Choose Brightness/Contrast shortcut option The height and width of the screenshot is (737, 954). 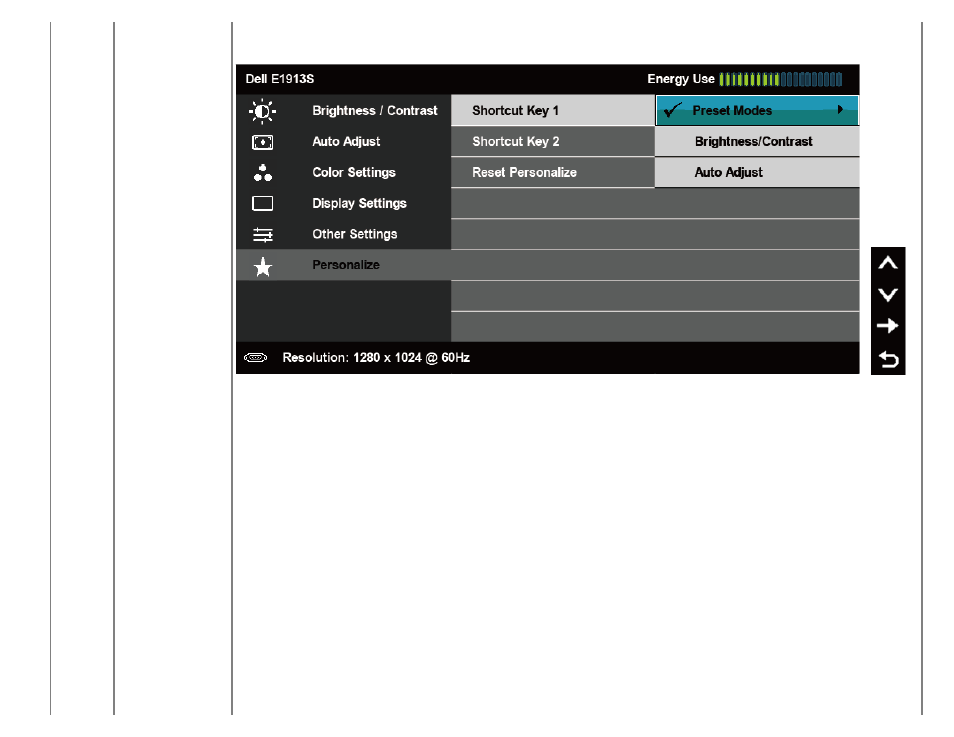click(757, 142)
